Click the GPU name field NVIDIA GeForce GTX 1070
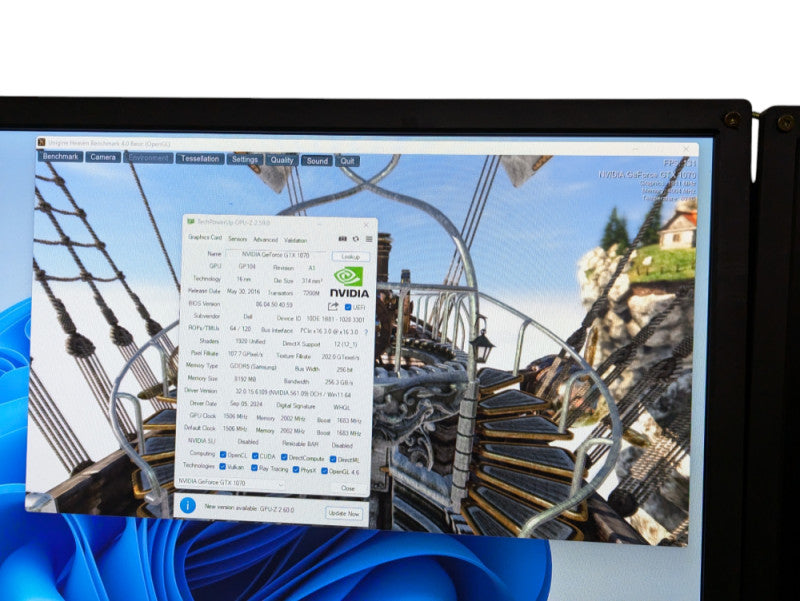 click(x=276, y=255)
